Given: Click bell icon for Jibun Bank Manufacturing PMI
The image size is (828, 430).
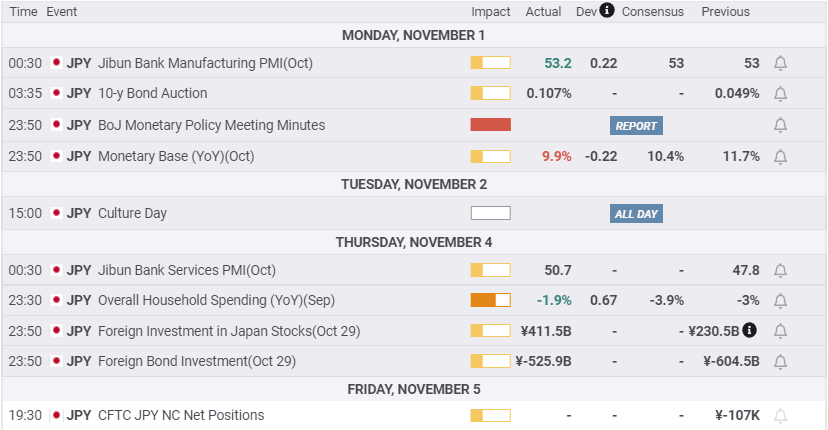Looking at the screenshot, I should click(x=781, y=63).
